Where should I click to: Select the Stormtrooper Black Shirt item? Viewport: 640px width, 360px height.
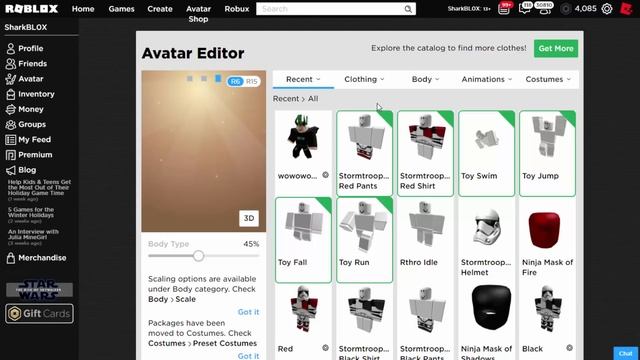tap(364, 322)
